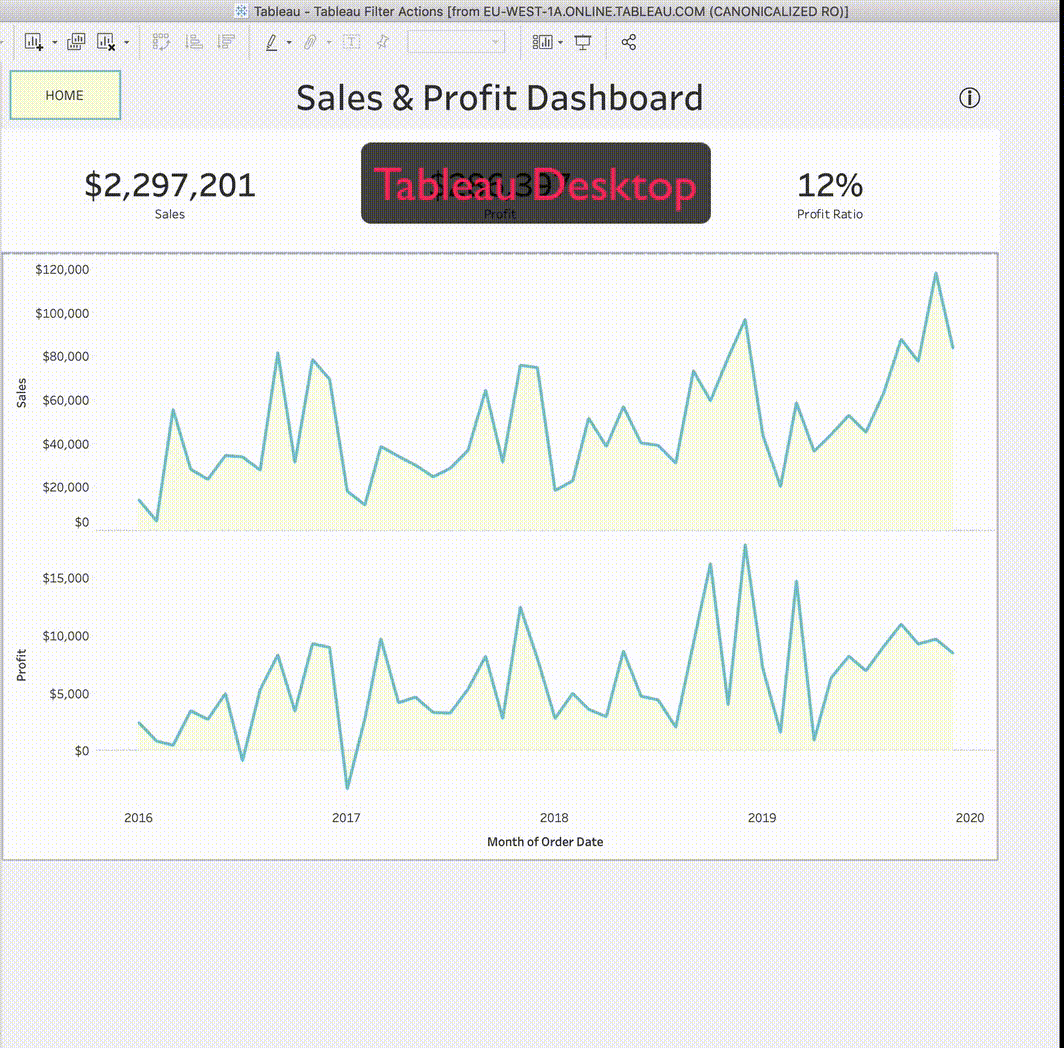Click the Month of Order Date axis title
This screenshot has height=1048, width=1064.
tap(545, 842)
